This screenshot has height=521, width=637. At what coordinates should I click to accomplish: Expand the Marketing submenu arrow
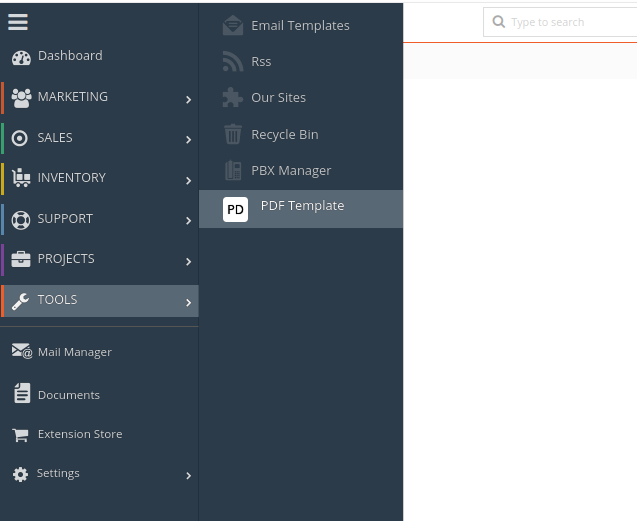click(x=188, y=100)
